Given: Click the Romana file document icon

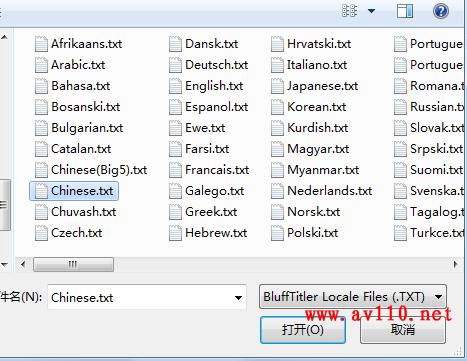Looking at the screenshot, I should tap(400, 86).
